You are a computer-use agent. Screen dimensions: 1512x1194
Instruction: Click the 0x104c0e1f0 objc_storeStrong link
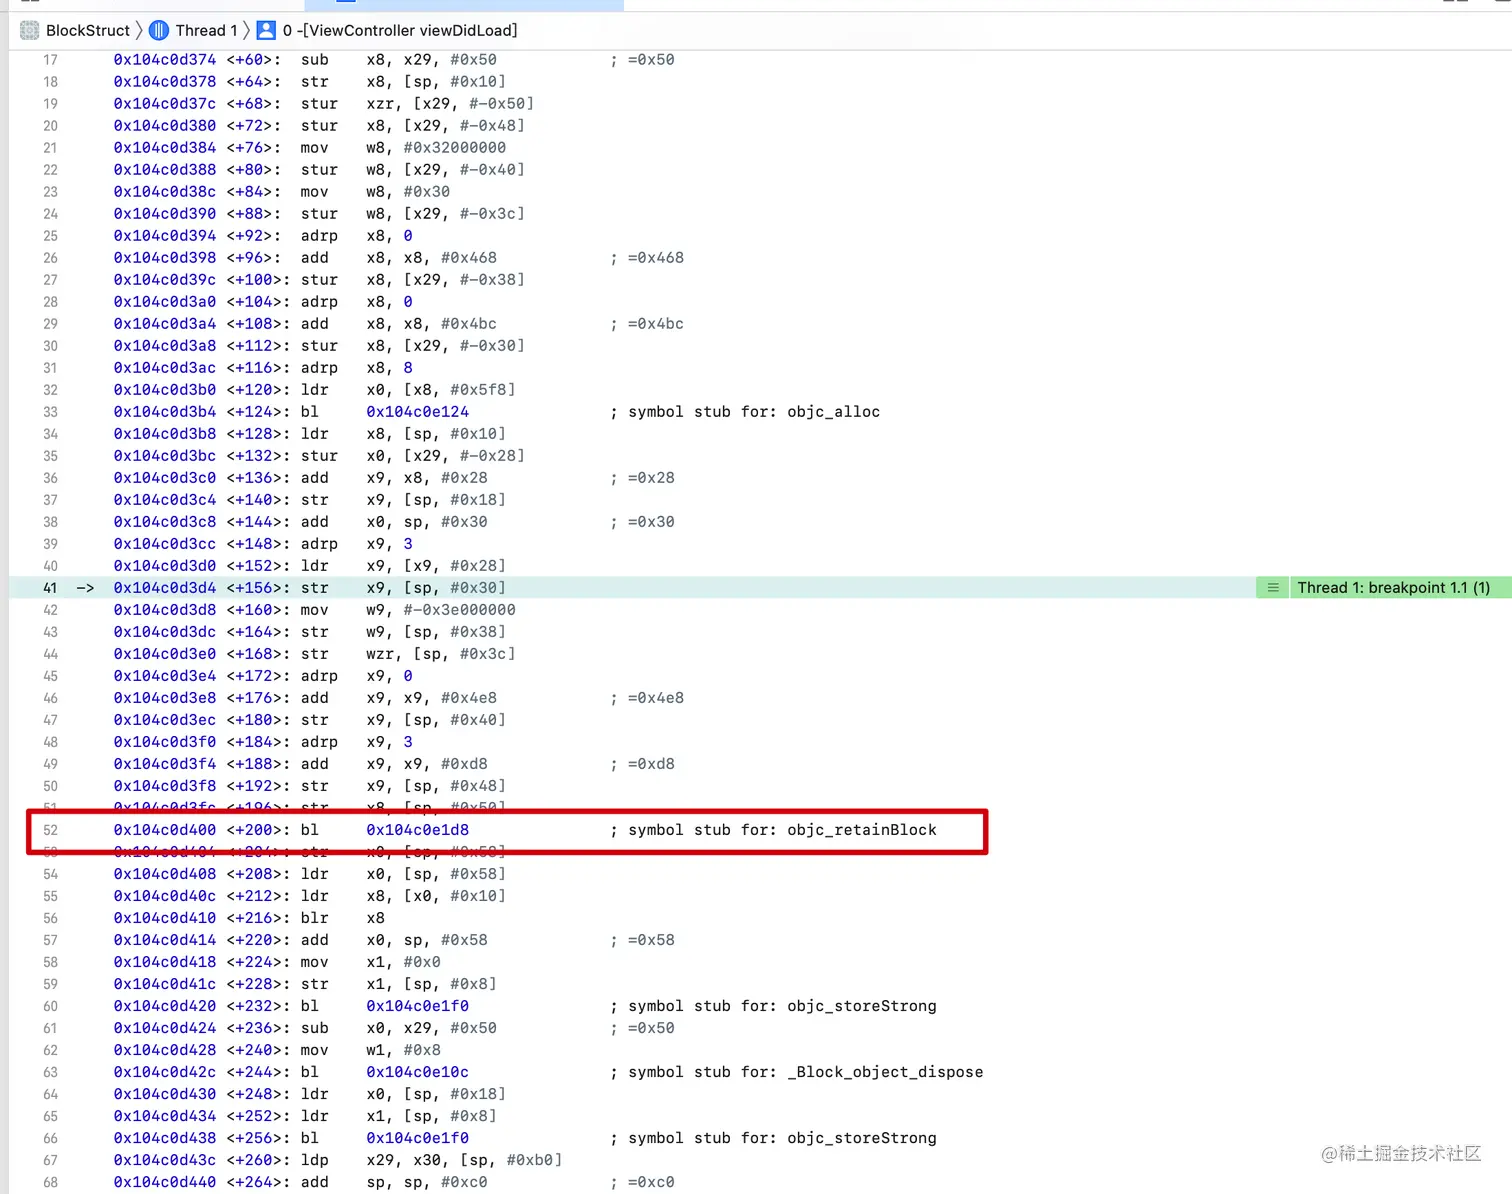(x=417, y=1006)
